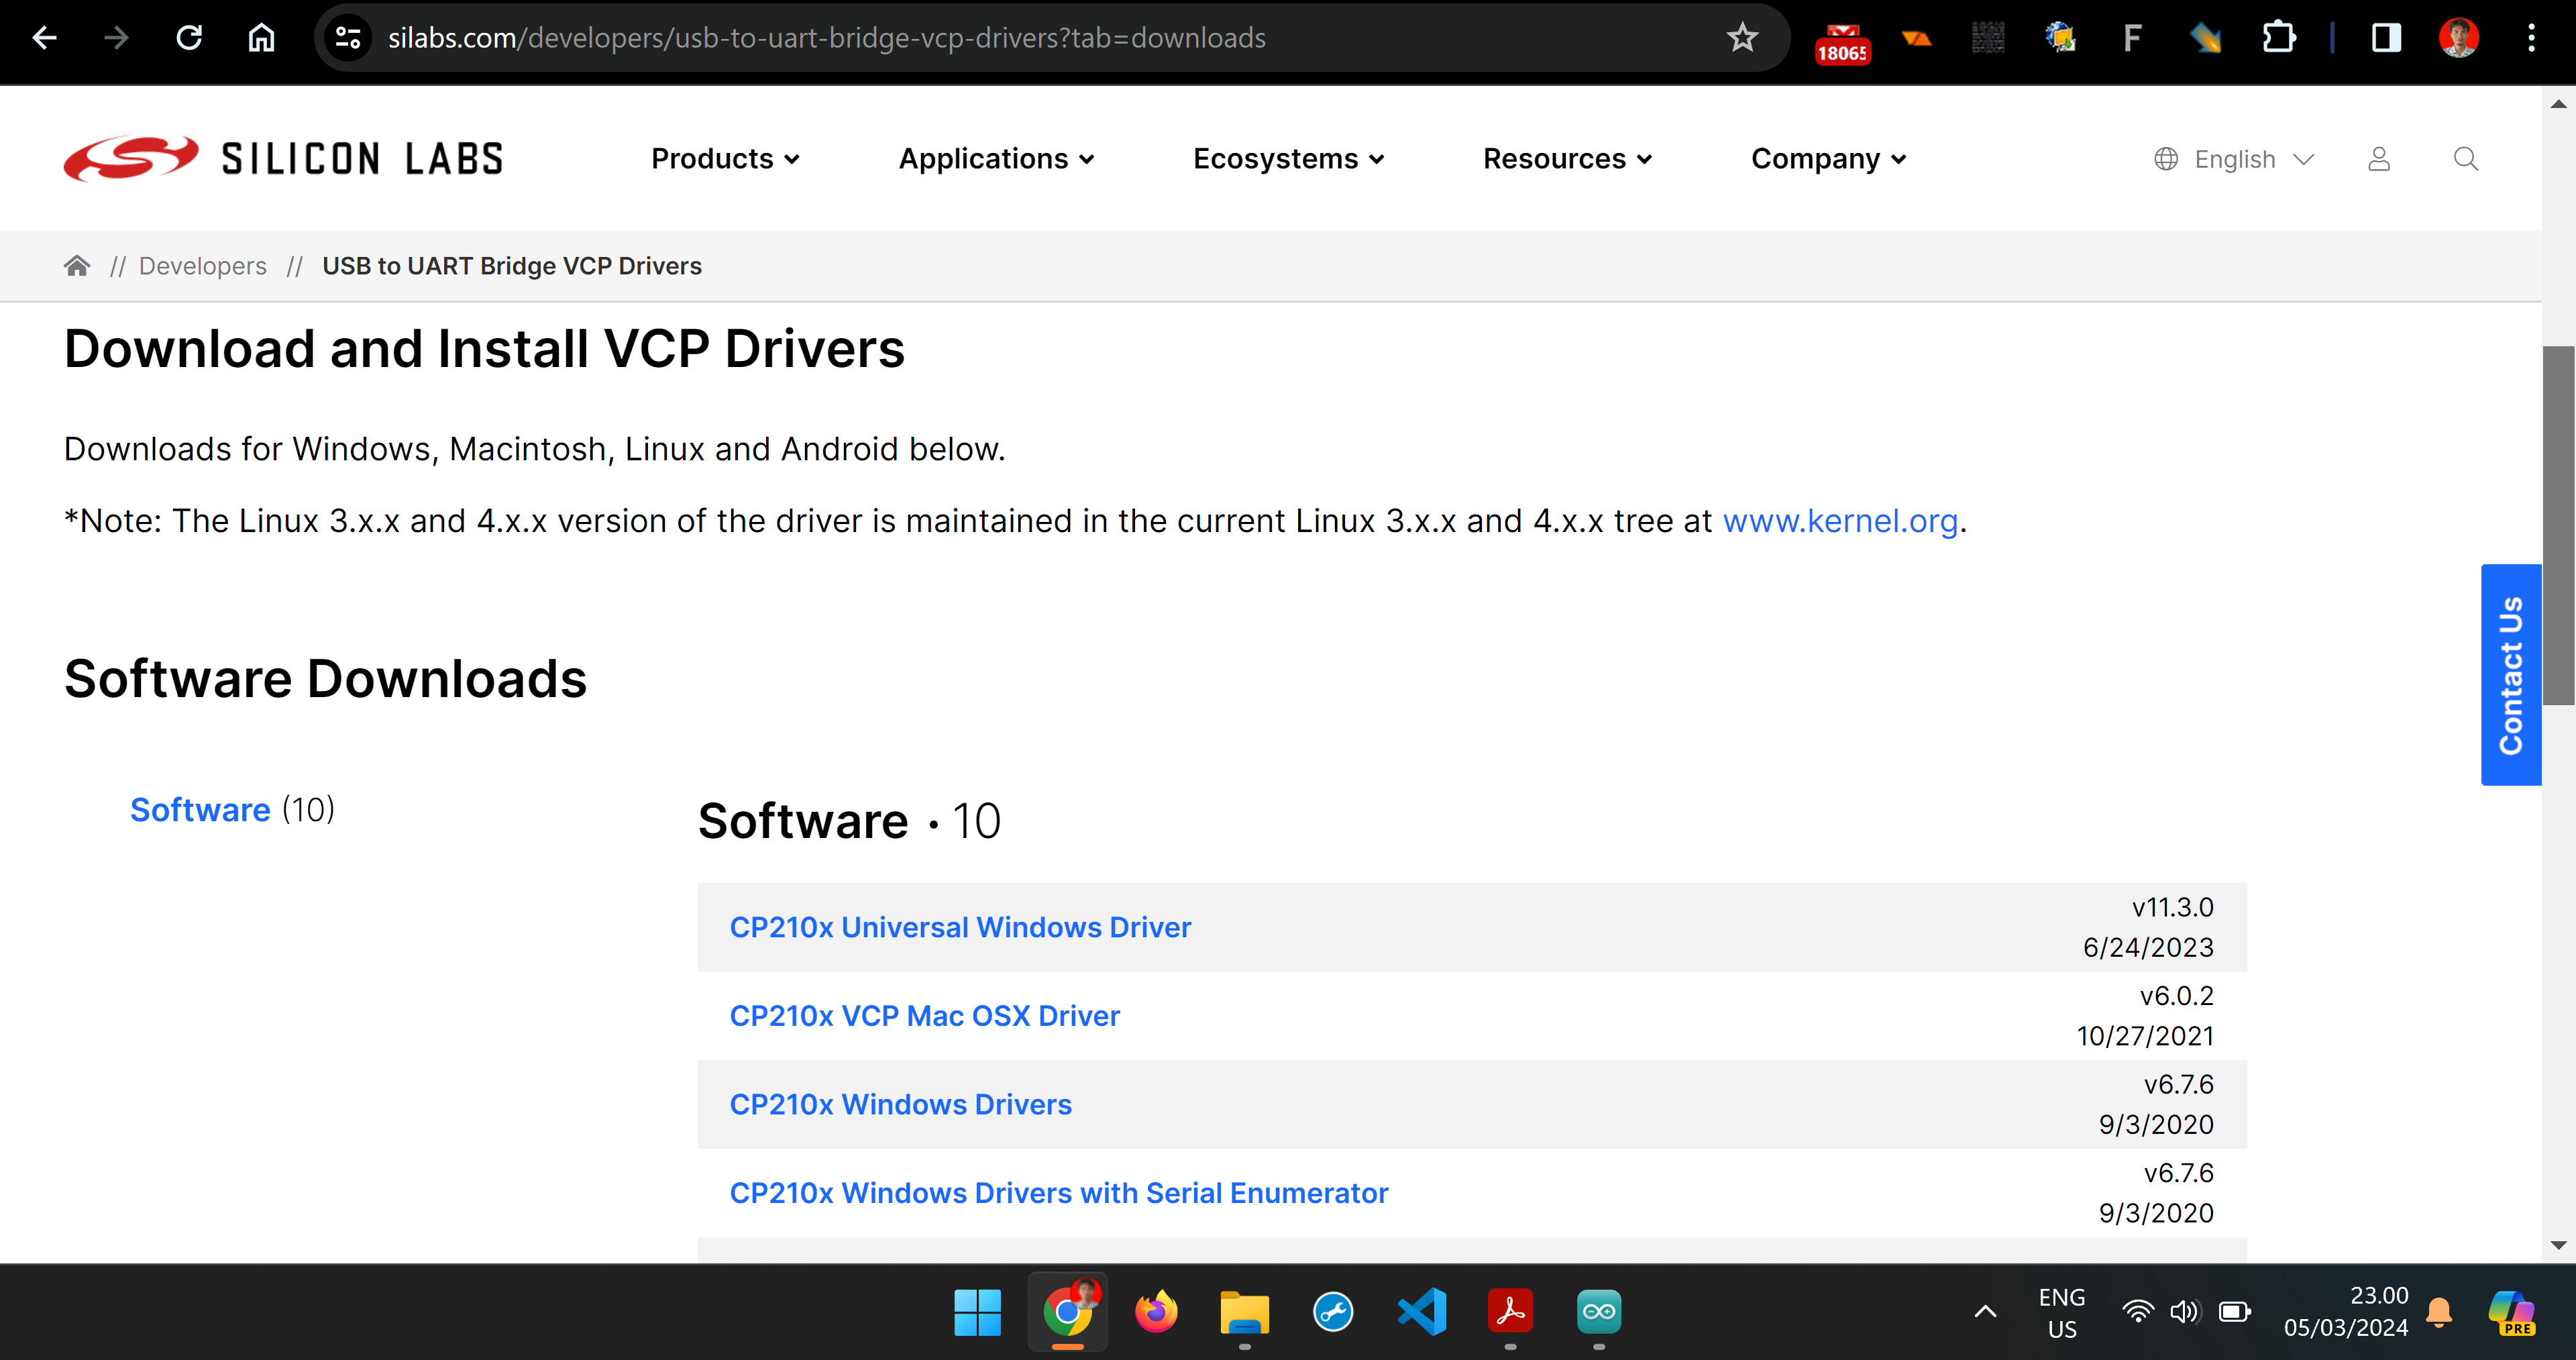View site information icon in address bar
Viewport: 2576px width, 1360px height.
pos(348,38)
